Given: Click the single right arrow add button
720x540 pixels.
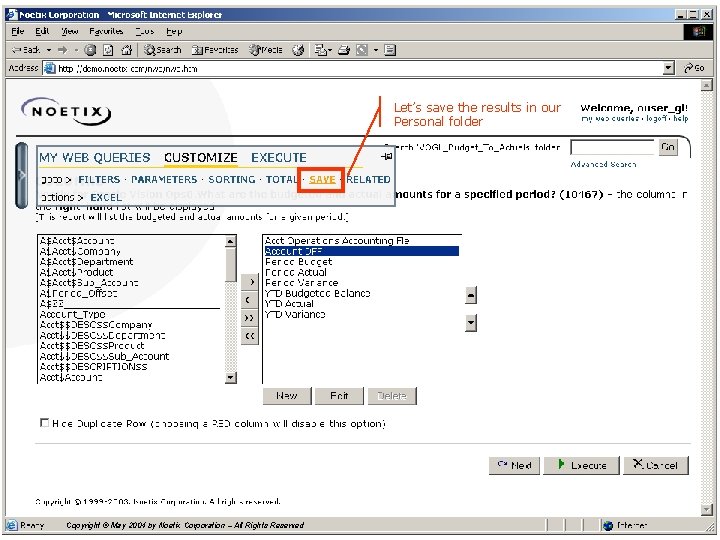Looking at the screenshot, I should (250, 282).
